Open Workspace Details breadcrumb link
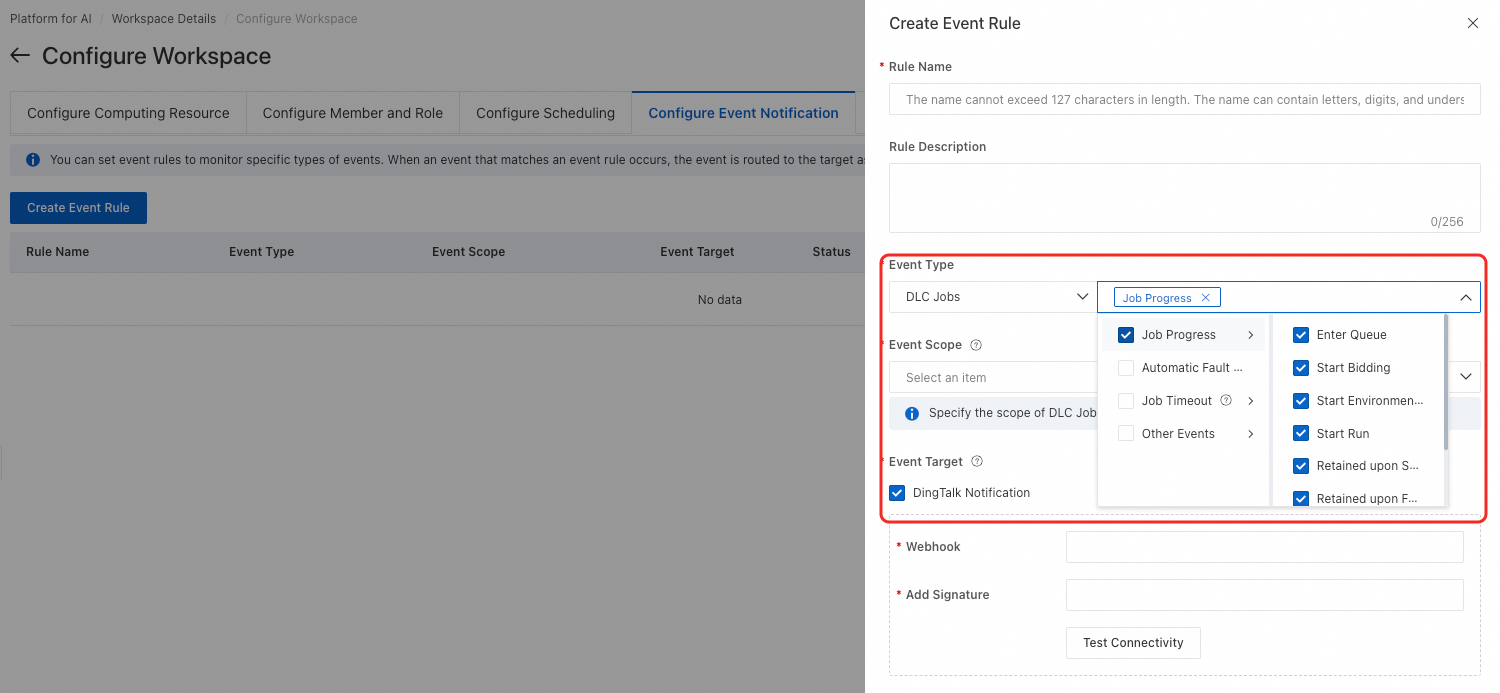 (163, 19)
